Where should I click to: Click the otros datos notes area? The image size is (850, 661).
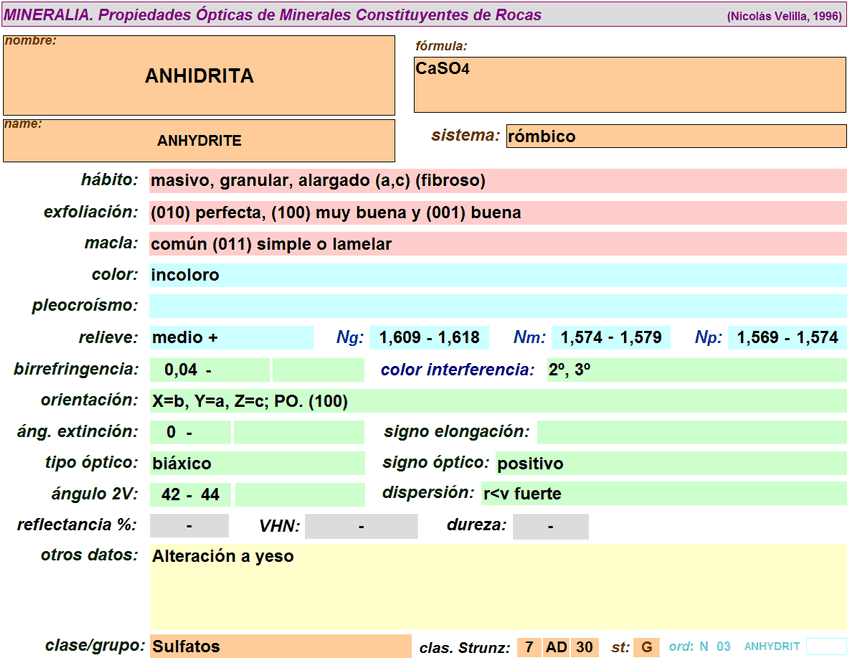pyautogui.click(x=497, y=586)
